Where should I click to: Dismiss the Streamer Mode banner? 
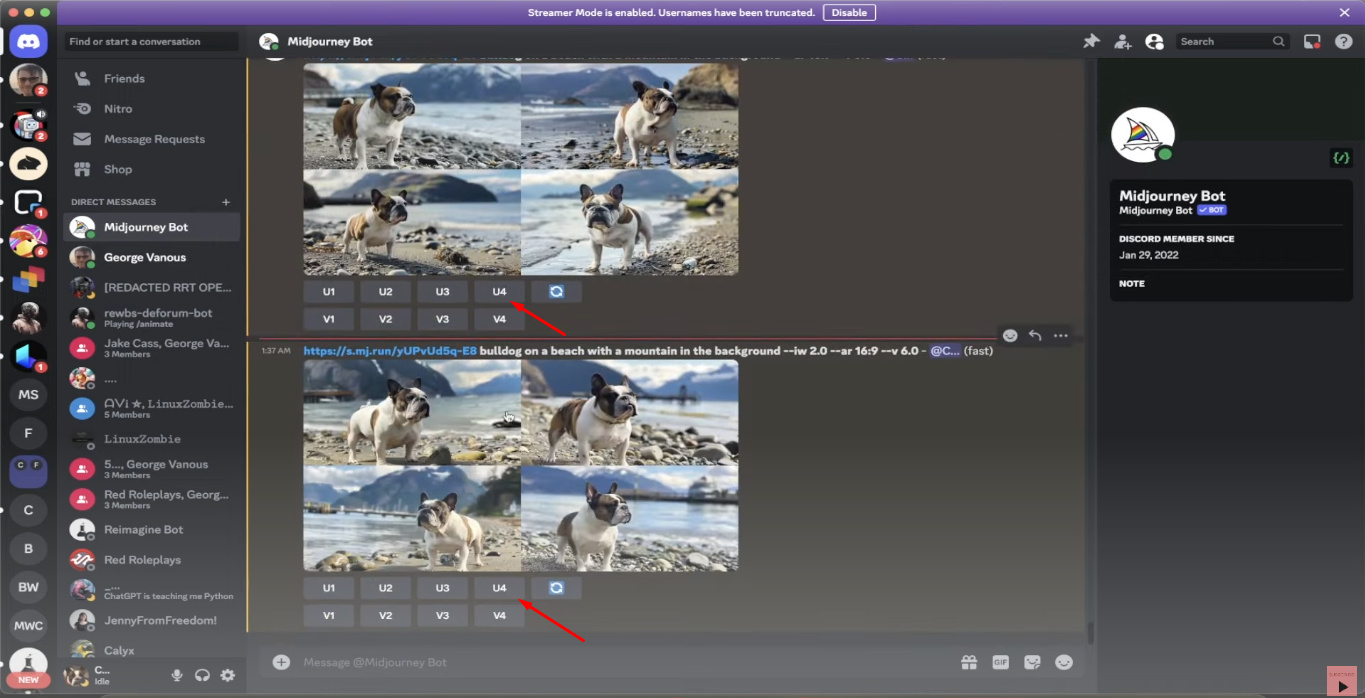pyautogui.click(x=1344, y=13)
